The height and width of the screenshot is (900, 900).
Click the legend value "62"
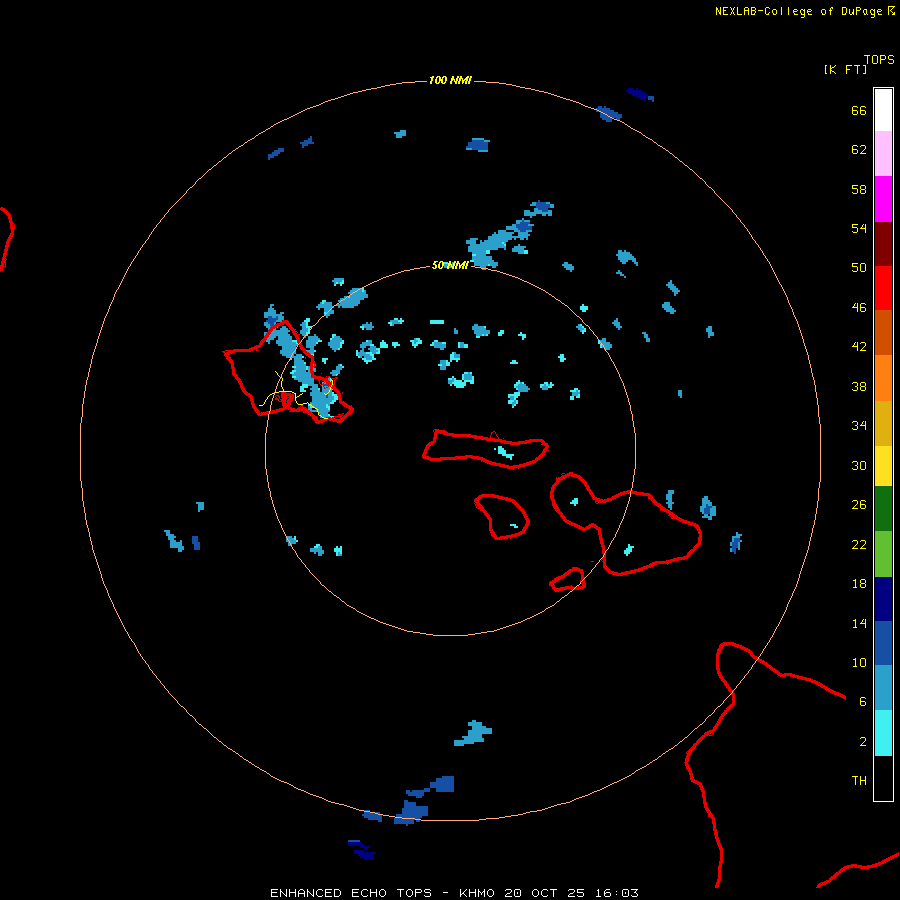tap(859, 150)
